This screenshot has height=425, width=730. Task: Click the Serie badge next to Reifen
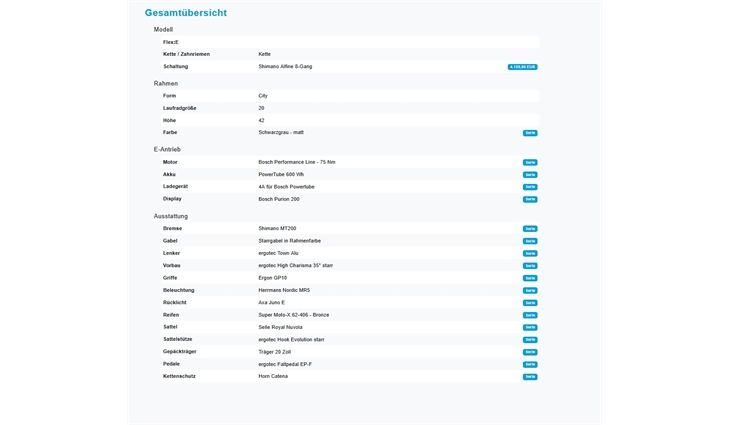[x=530, y=315]
